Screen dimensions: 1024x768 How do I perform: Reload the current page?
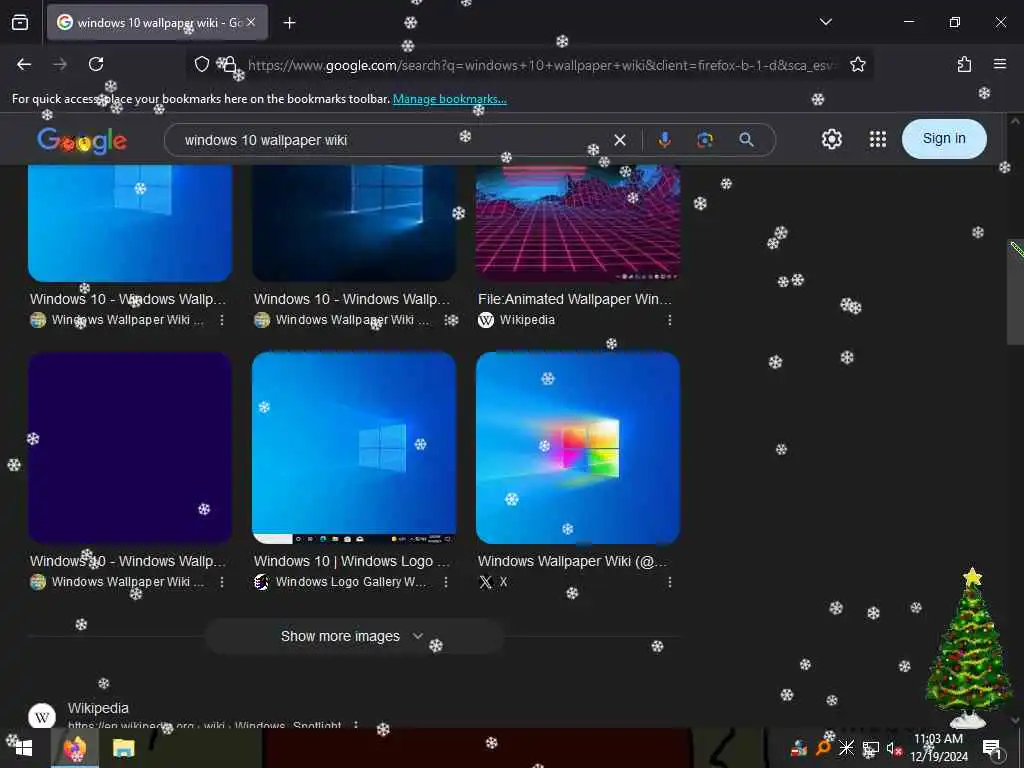coord(96,64)
